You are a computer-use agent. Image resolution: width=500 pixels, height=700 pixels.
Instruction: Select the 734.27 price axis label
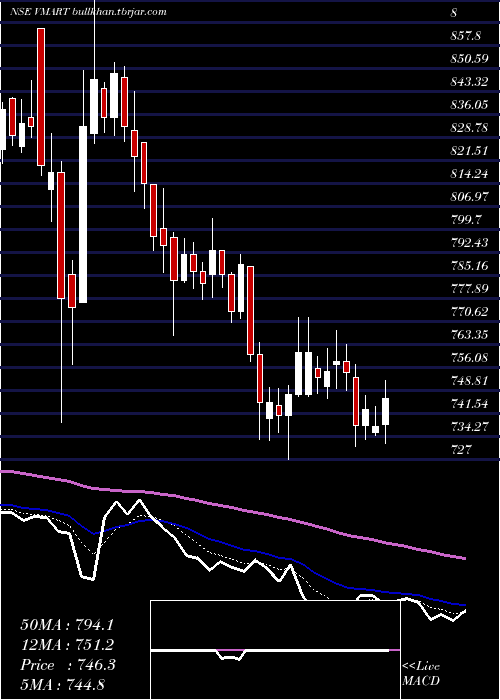point(469,427)
